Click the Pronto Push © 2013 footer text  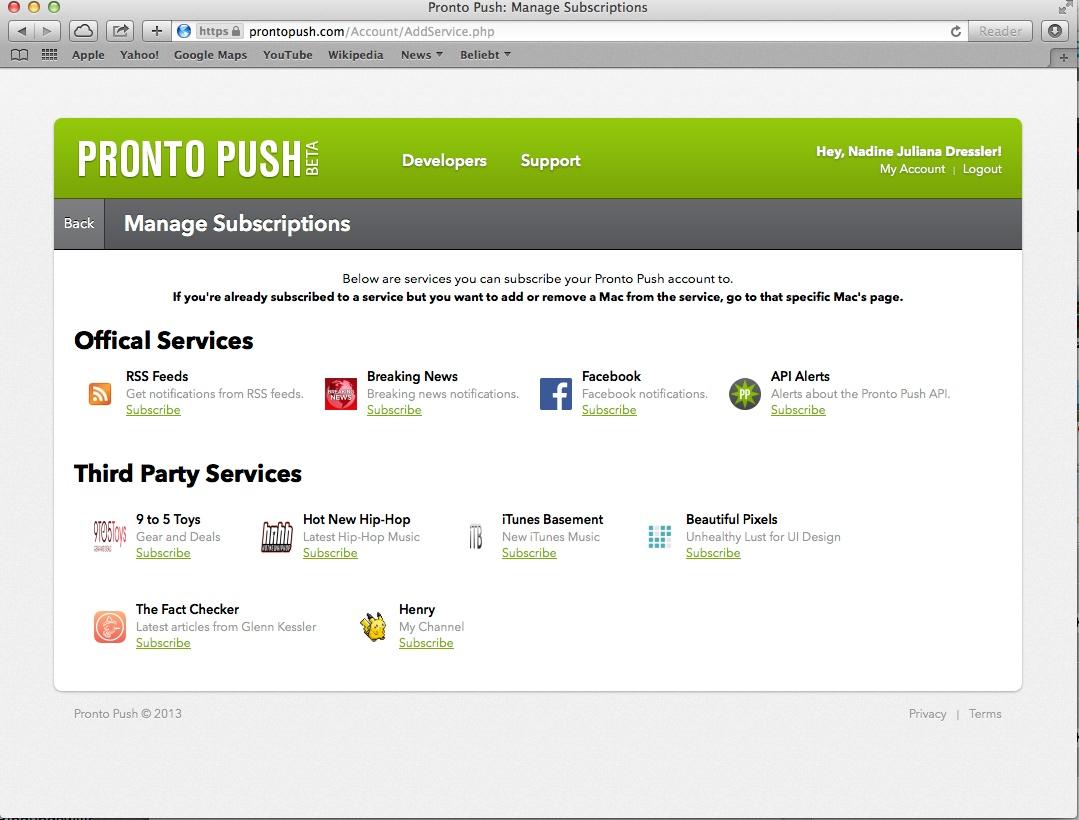[x=128, y=714]
